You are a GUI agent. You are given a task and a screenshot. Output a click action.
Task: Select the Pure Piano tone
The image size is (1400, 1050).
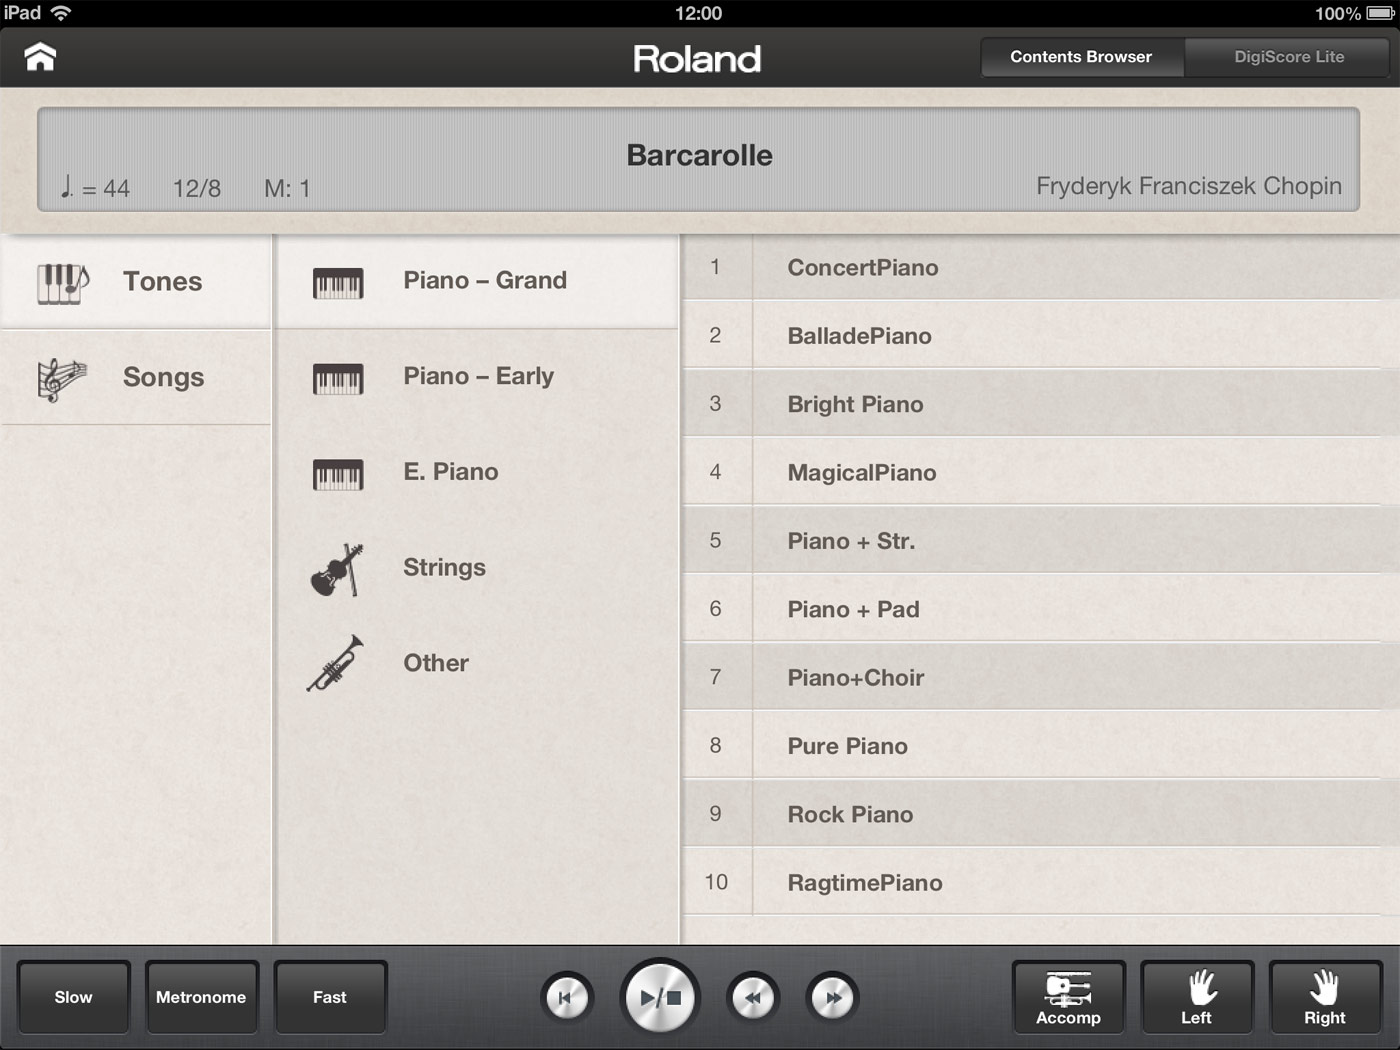pyautogui.click(x=1041, y=746)
